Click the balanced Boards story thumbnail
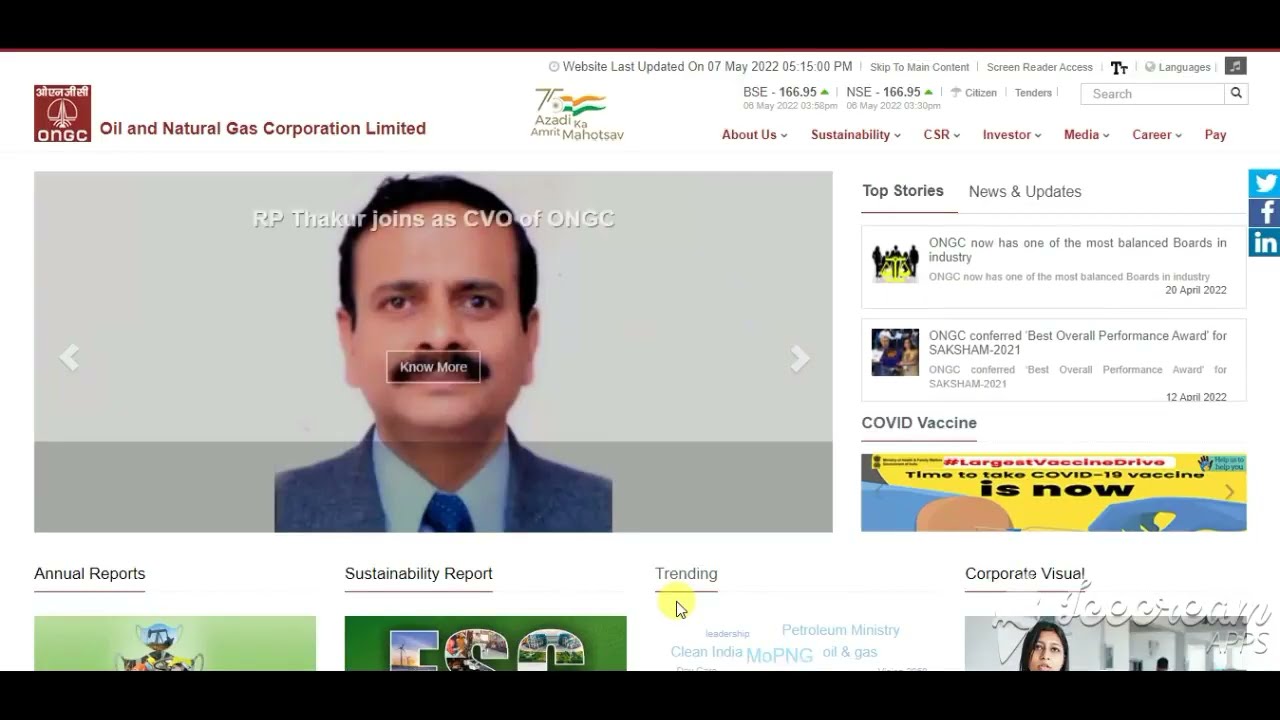The width and height of the screenshot is (1280, 720). pos(895,262)
